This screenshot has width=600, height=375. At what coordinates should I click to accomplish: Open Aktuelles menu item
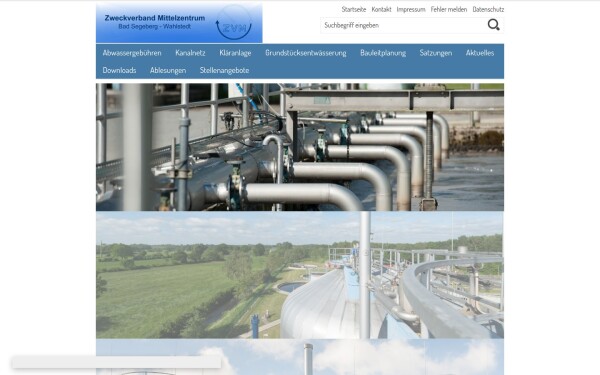point(479,53)
